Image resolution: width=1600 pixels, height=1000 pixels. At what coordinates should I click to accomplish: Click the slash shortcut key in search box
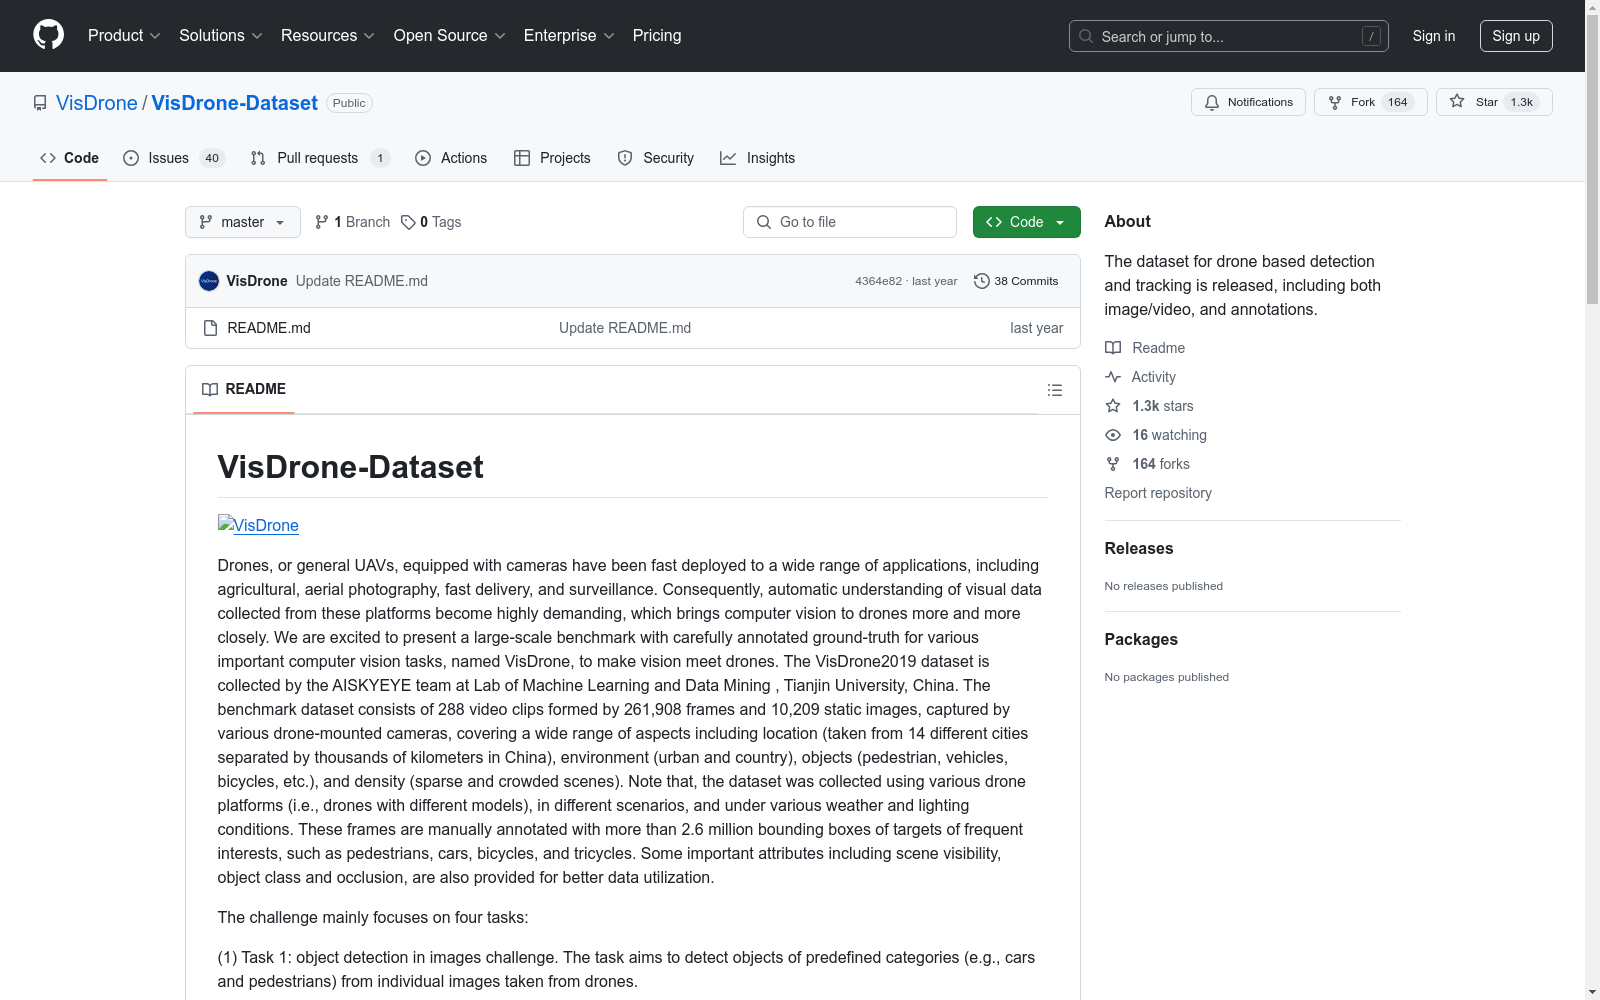coord(1372,36)
